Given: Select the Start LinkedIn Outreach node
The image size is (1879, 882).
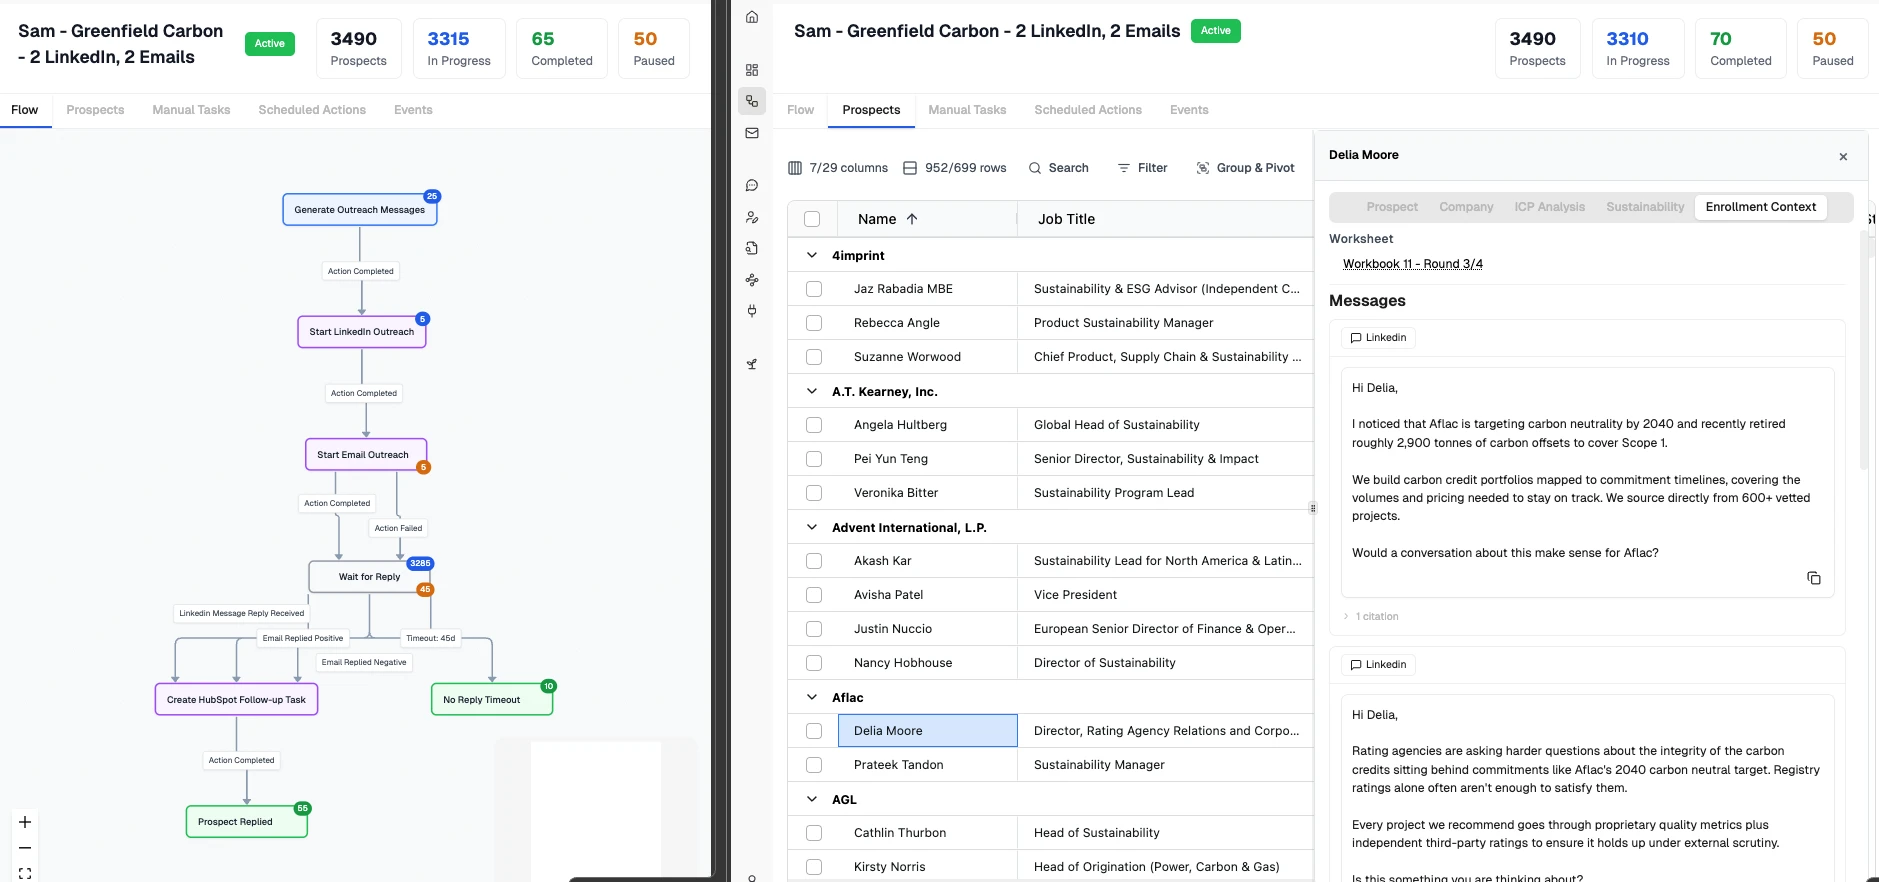Looking at the screenshot, I should pyautogui.click(x=362, y=332).
